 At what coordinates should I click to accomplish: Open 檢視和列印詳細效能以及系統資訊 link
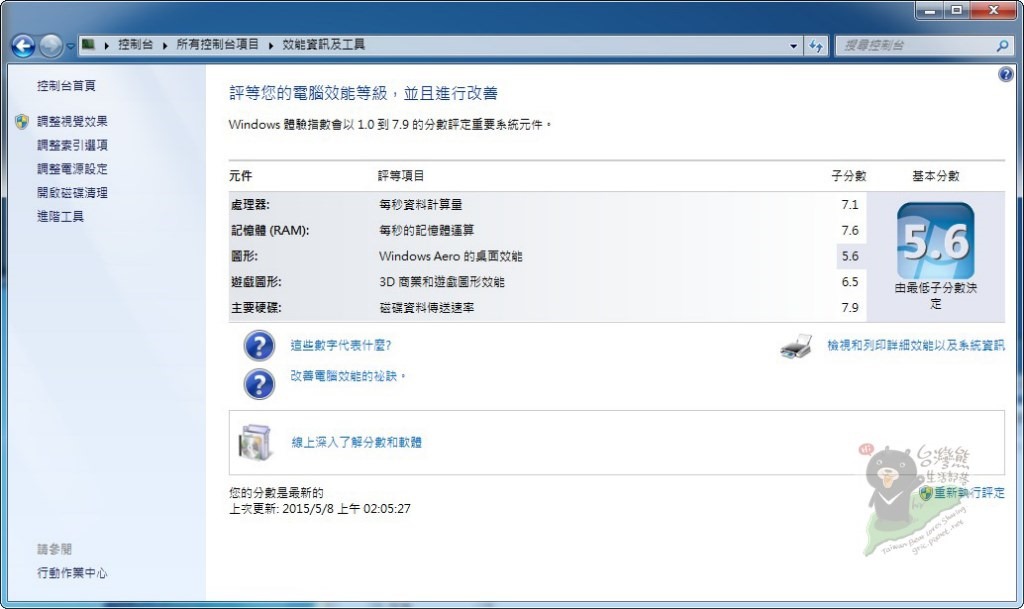tap(916, 345)
